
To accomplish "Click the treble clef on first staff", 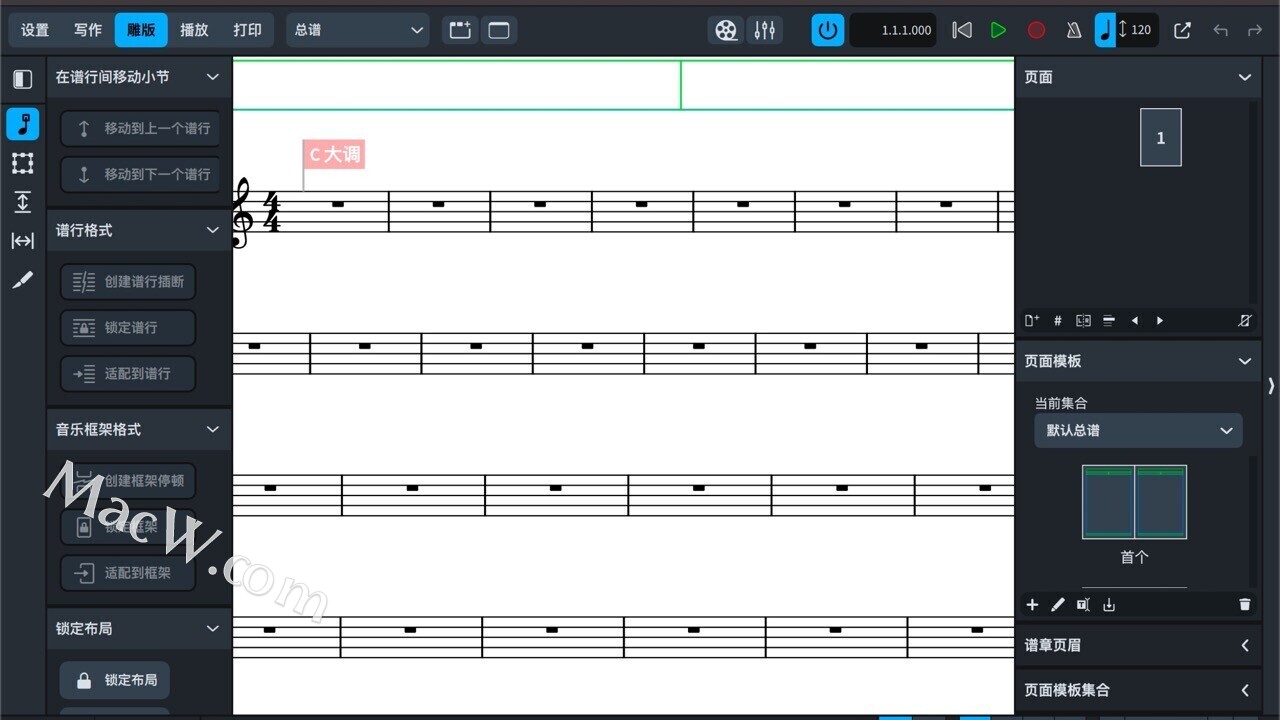I will coord(241,213).
